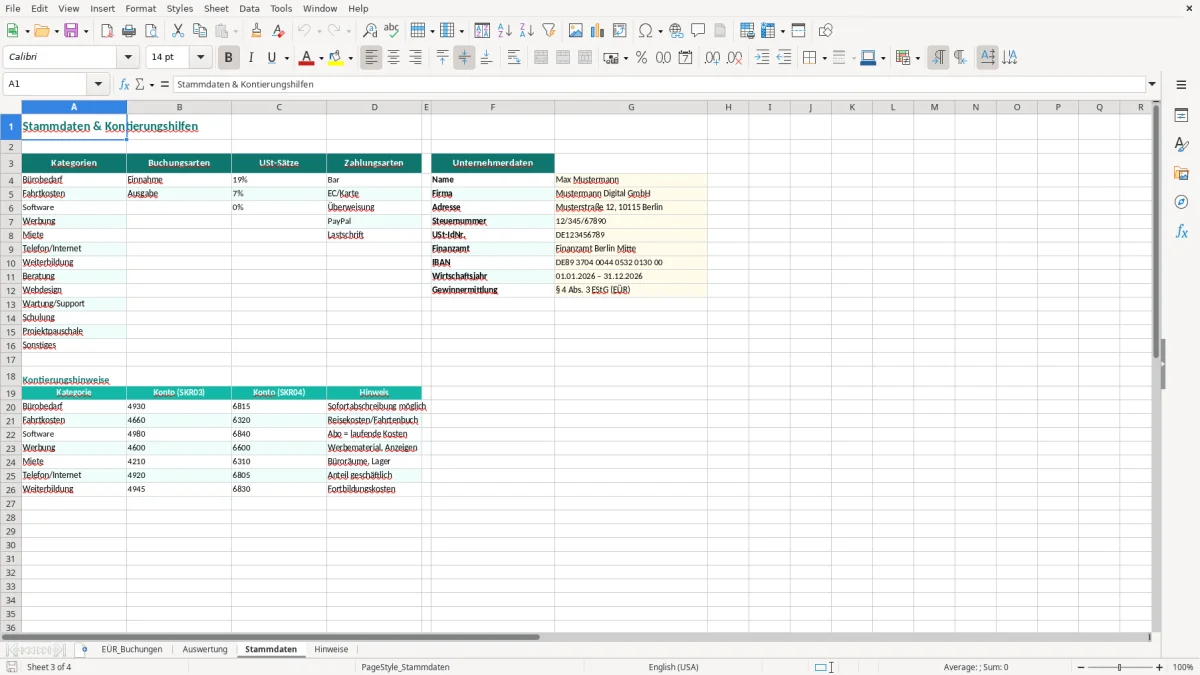The height and width of the screenshot is (675, 1200).
Task: Click the Sort Descending icon
Action: click(526, 31)
